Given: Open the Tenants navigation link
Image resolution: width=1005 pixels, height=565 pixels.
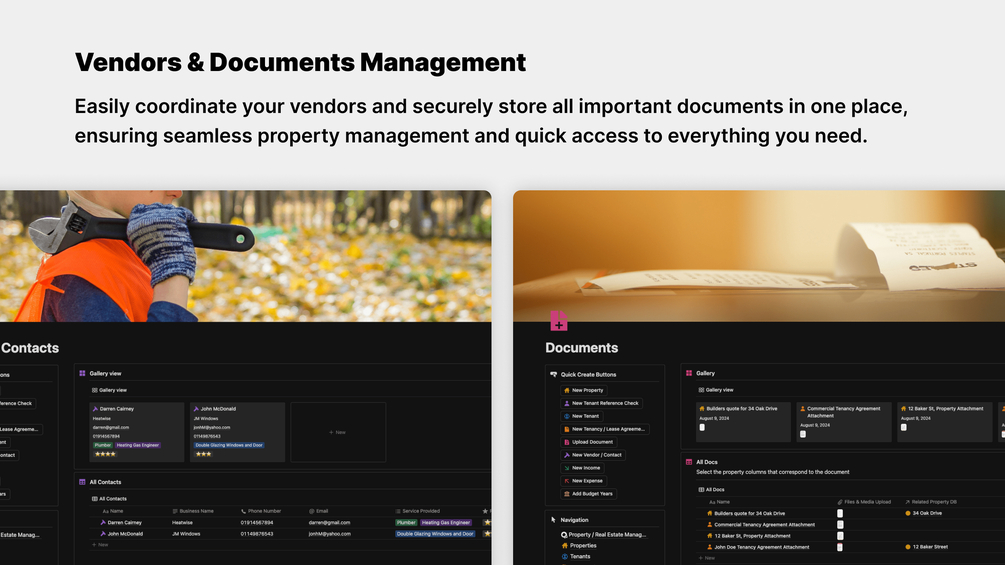Looking at the screenshot, I should [x=576, y=557].
